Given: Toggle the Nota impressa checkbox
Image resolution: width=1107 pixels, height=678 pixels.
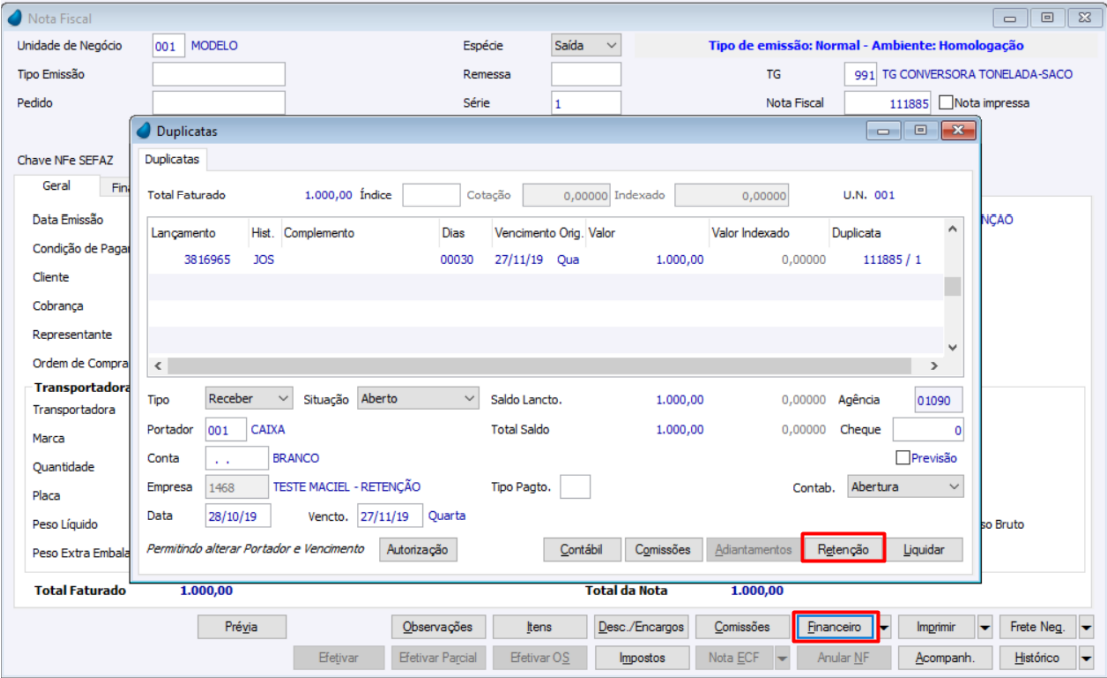Looking at the screenshot, I should coord(946,102).
